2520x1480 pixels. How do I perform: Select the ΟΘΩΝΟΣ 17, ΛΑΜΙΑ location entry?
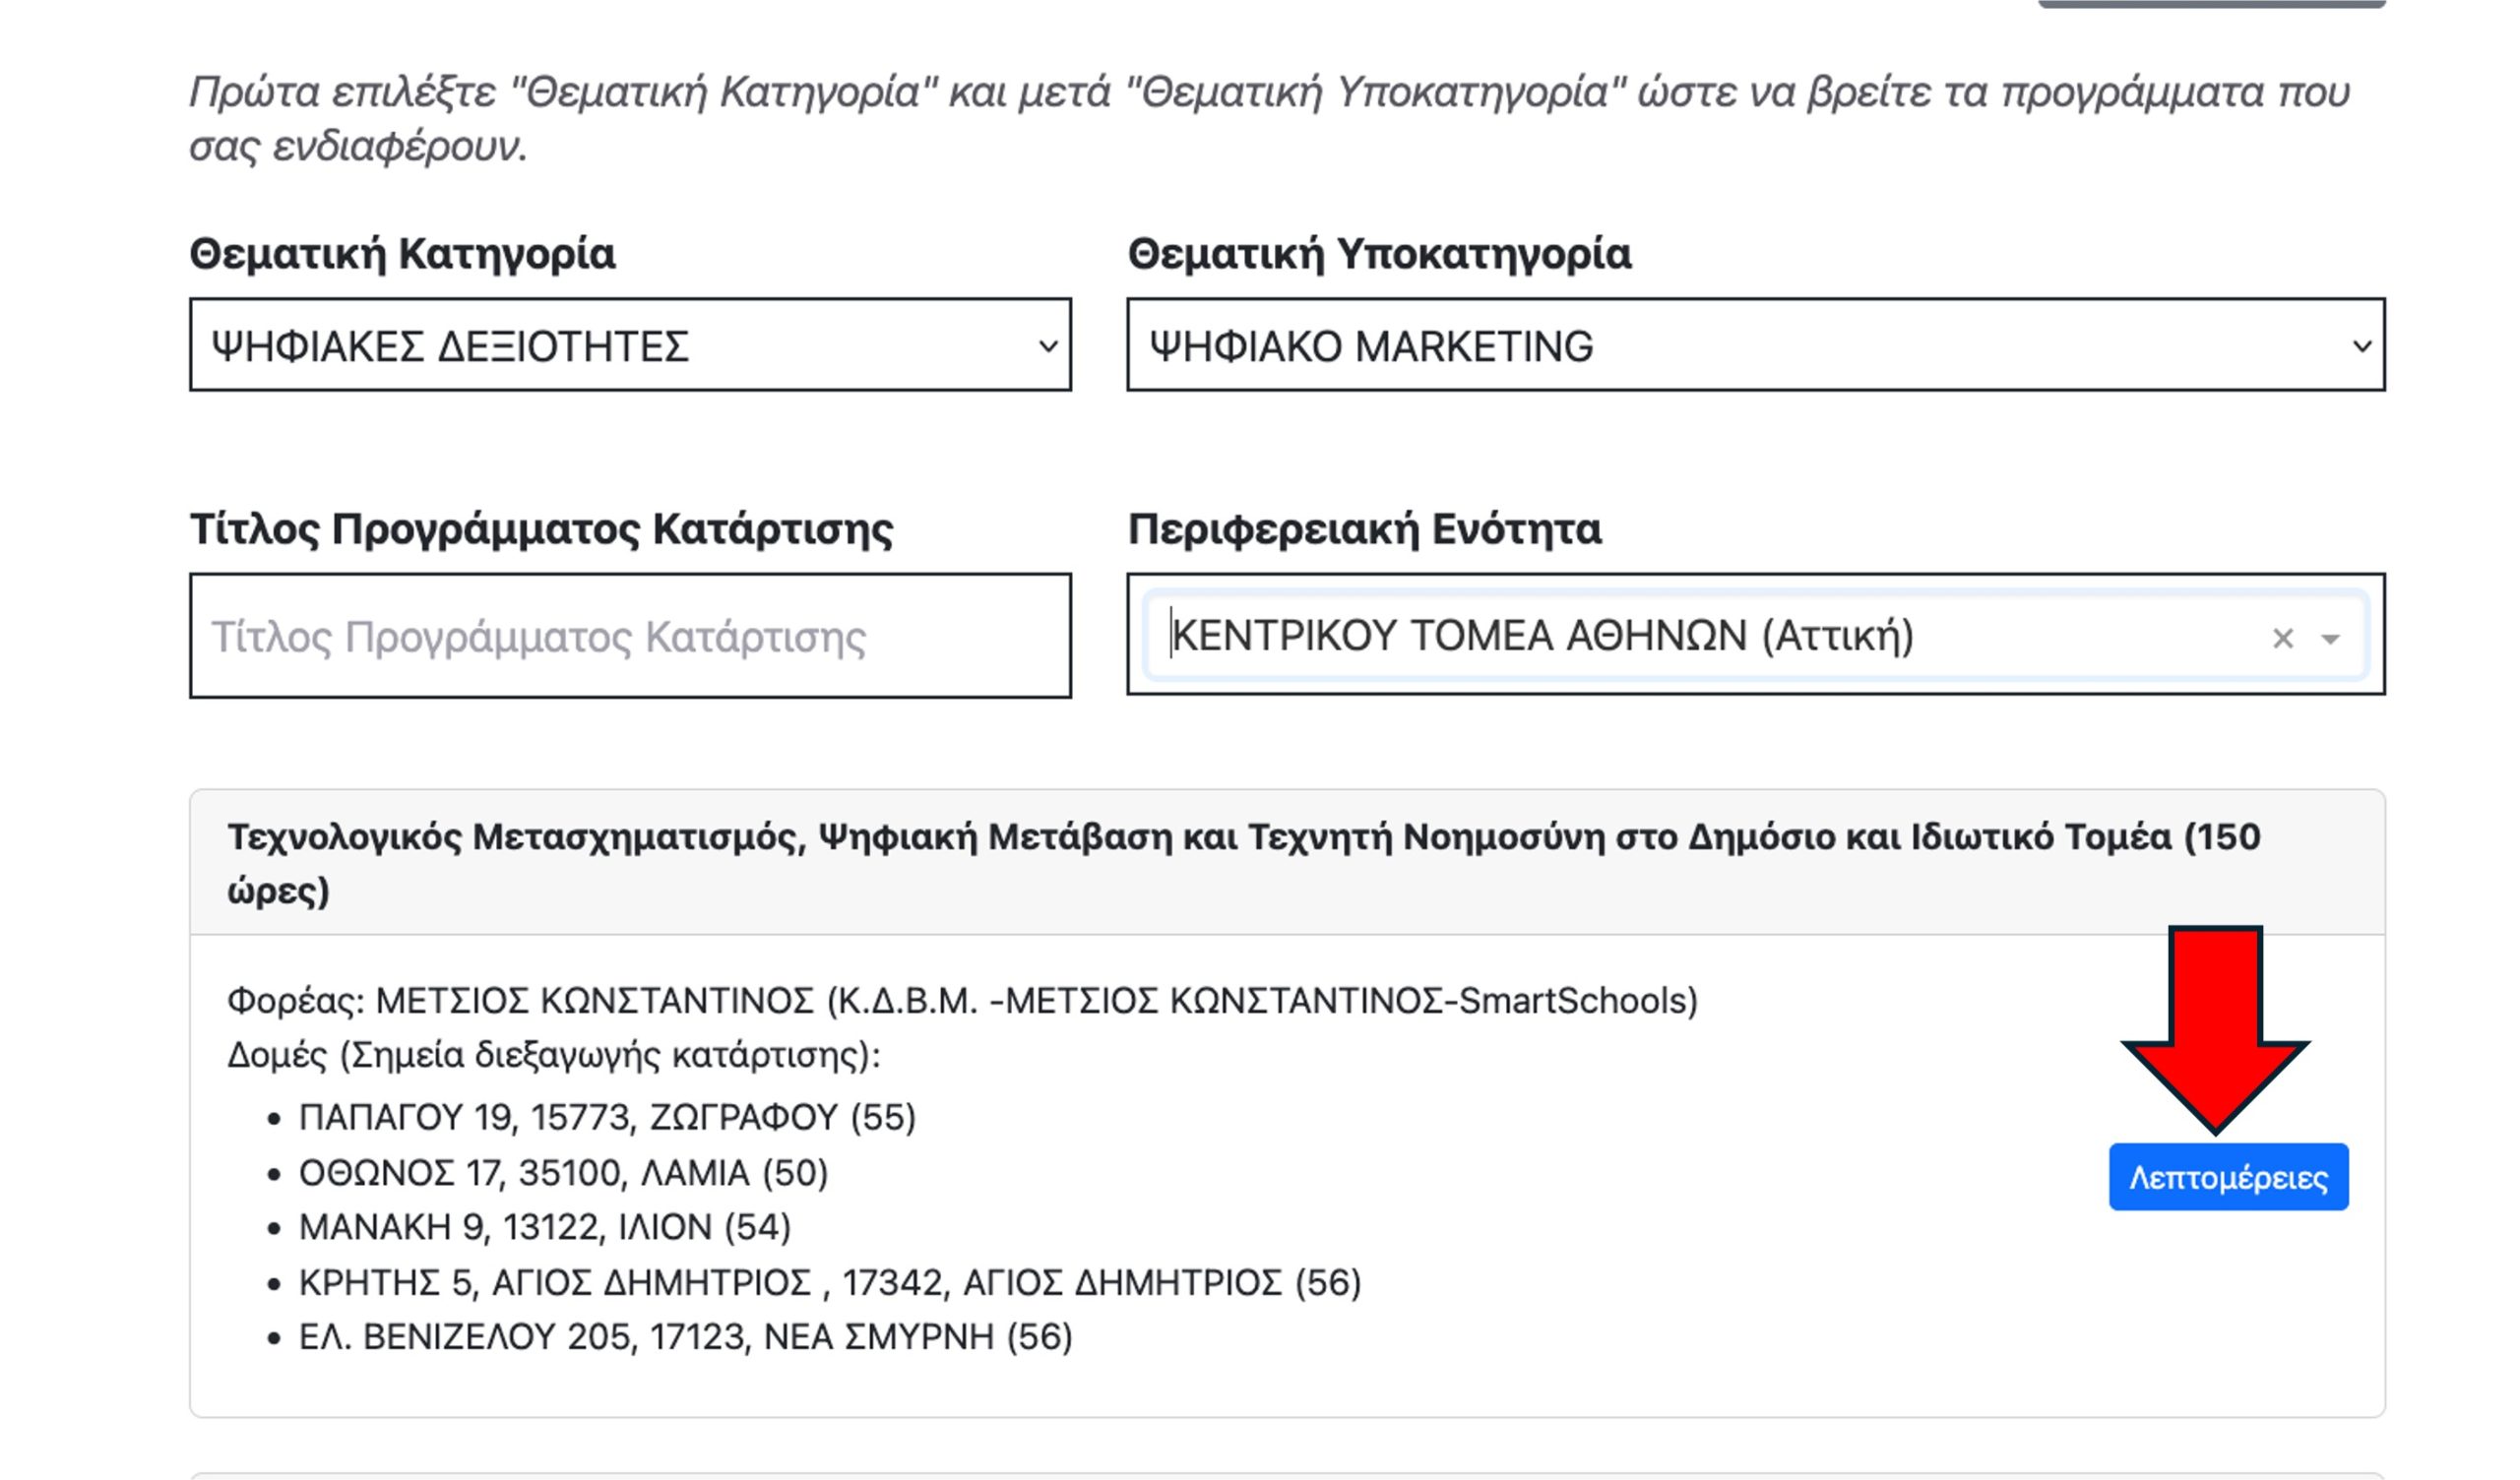tap(563, 1172)
